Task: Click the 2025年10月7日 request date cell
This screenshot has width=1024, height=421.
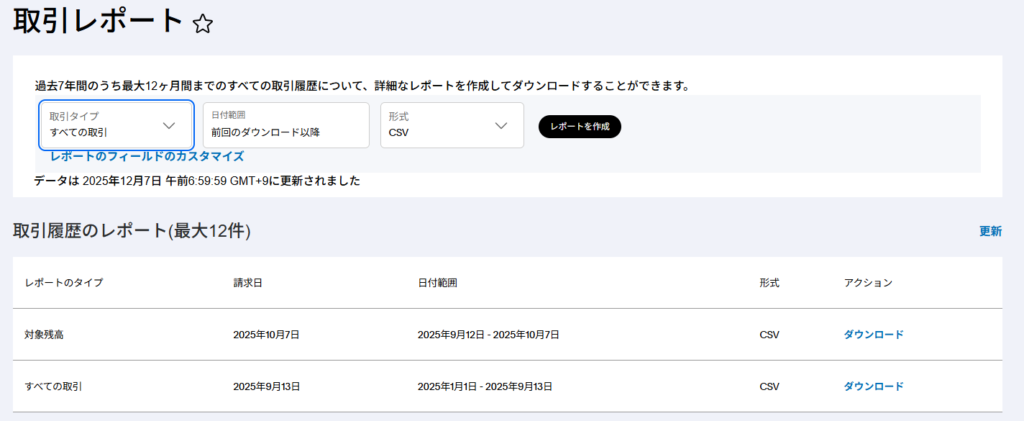Action: click(x=266, y=334)
